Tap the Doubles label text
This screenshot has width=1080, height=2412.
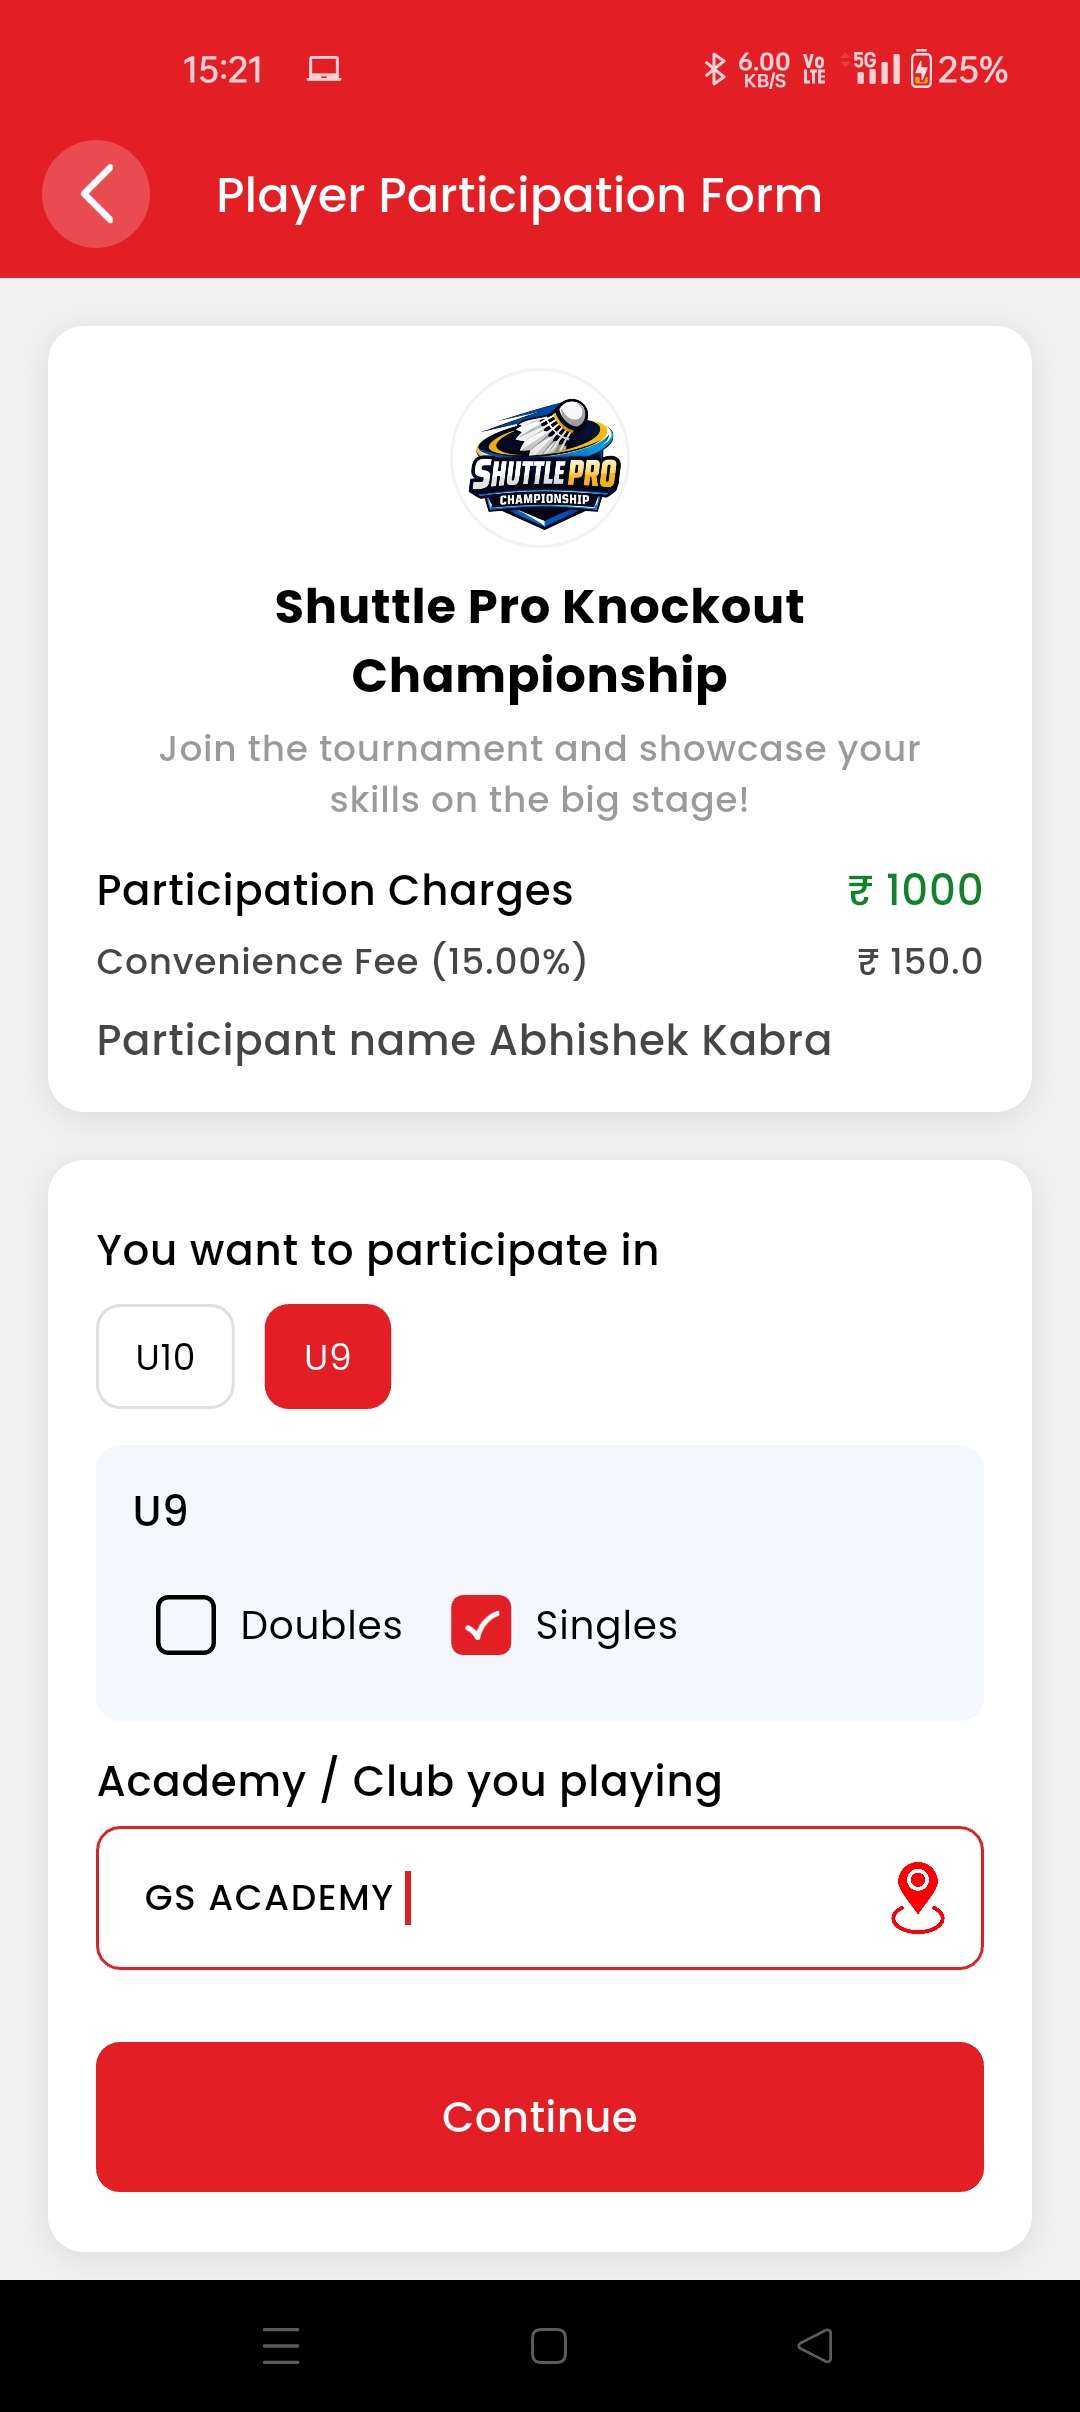coord(321,1625)
